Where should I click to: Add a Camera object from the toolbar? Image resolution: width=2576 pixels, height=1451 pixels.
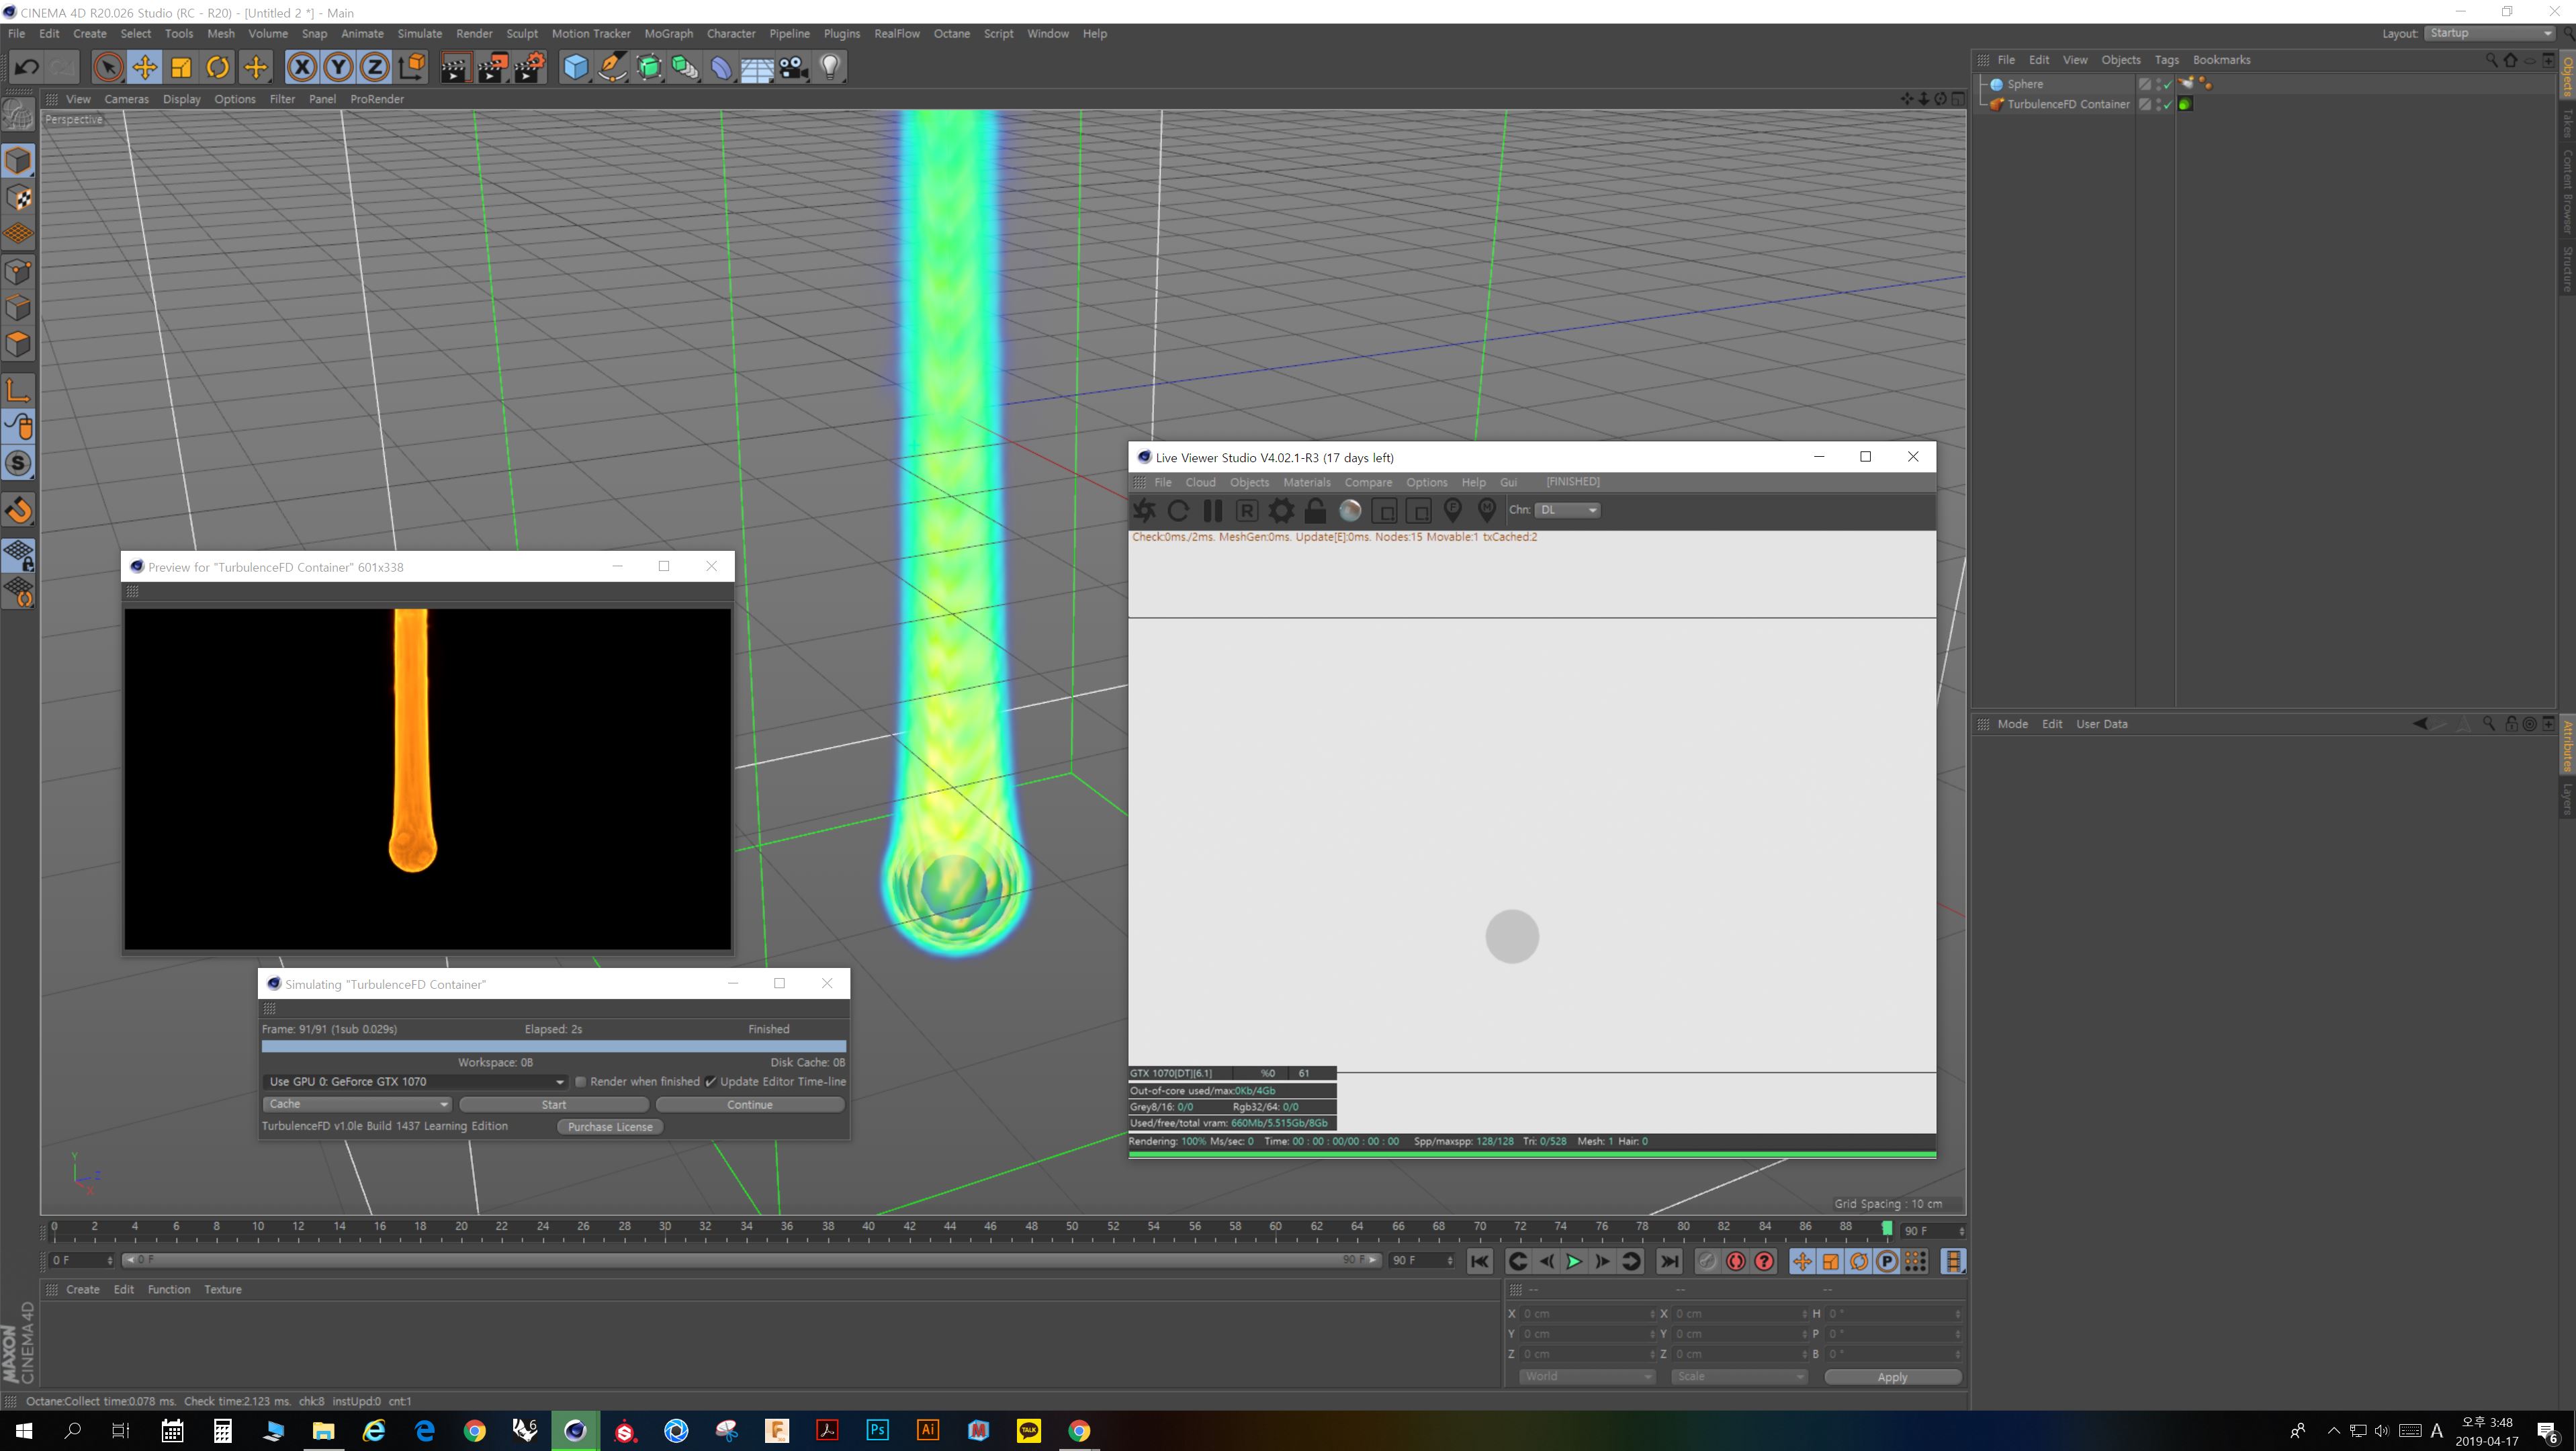[794, 67]
